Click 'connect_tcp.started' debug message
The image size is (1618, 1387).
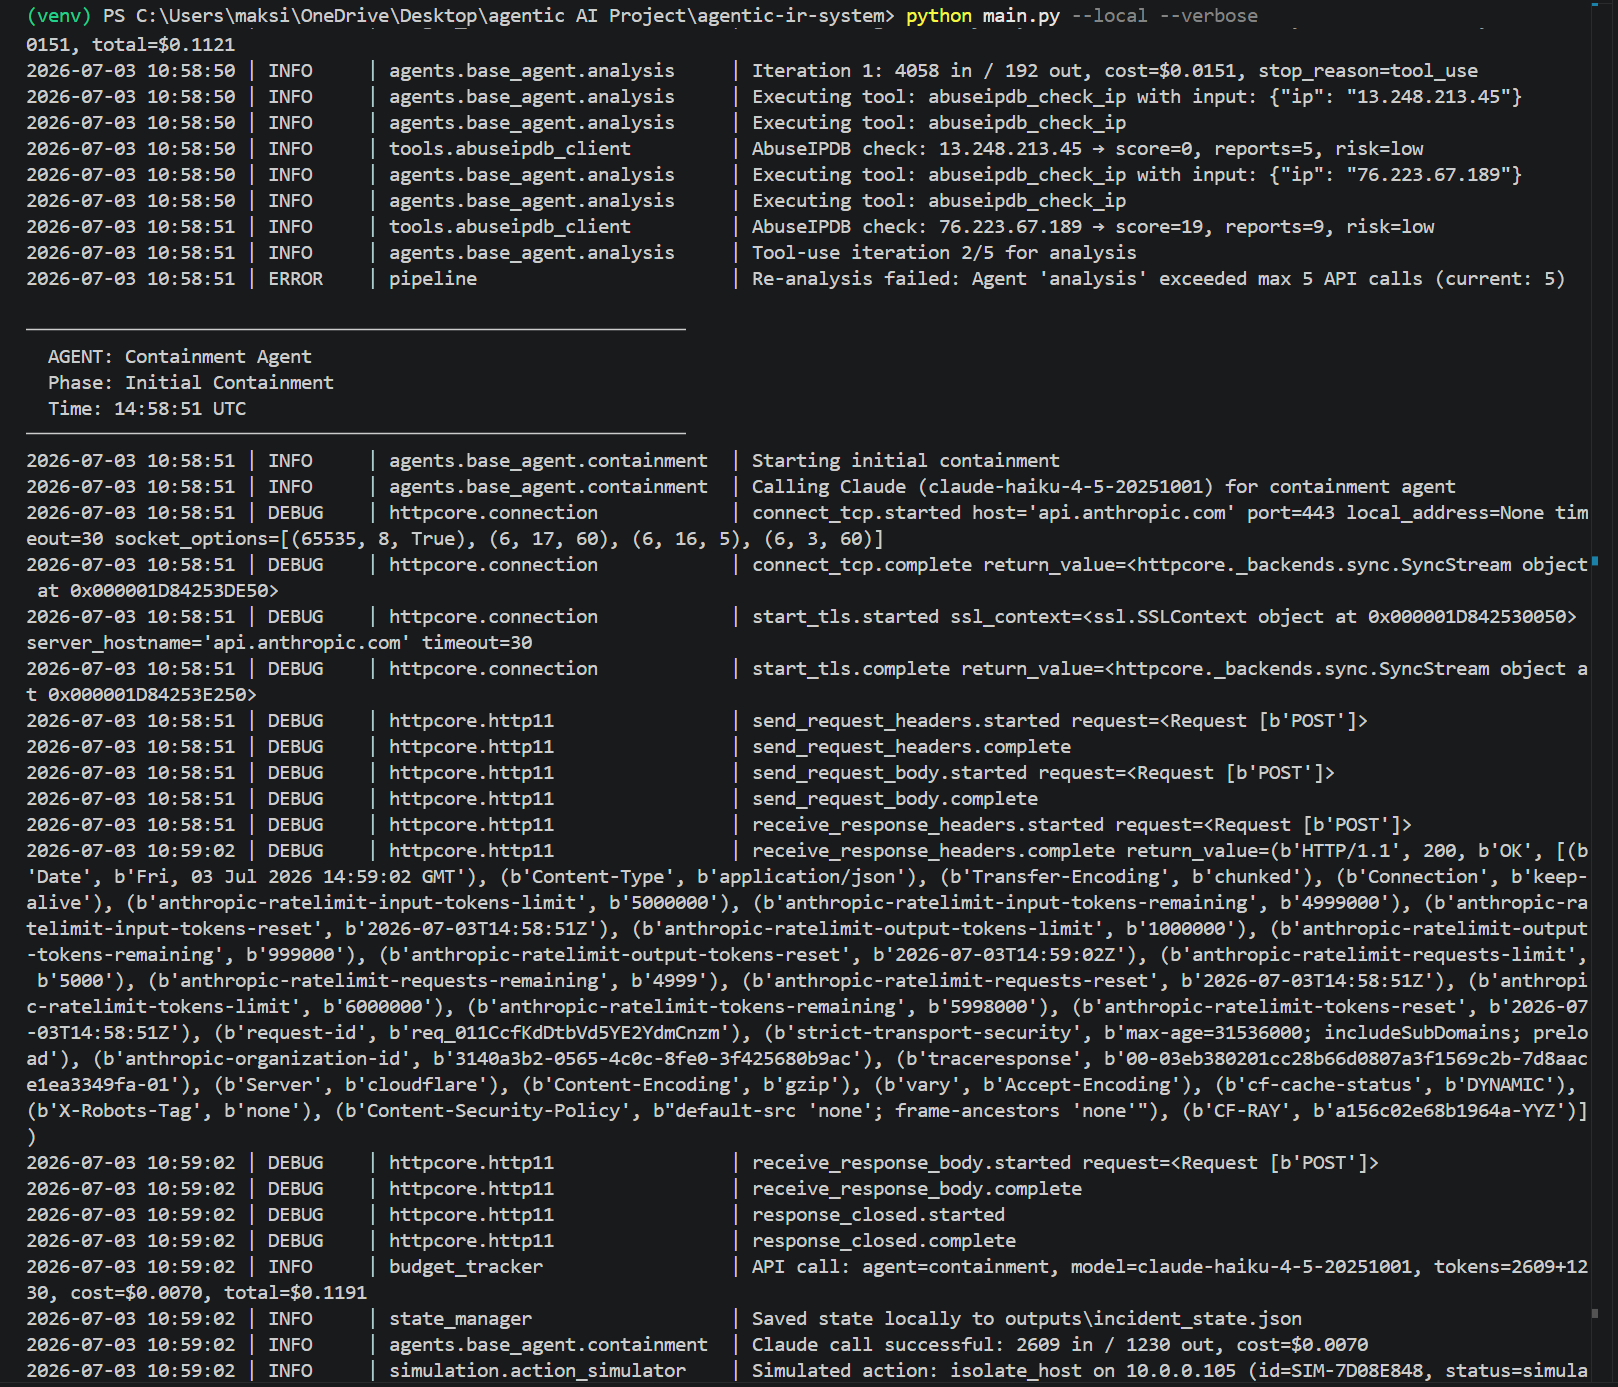point(1170,512)
